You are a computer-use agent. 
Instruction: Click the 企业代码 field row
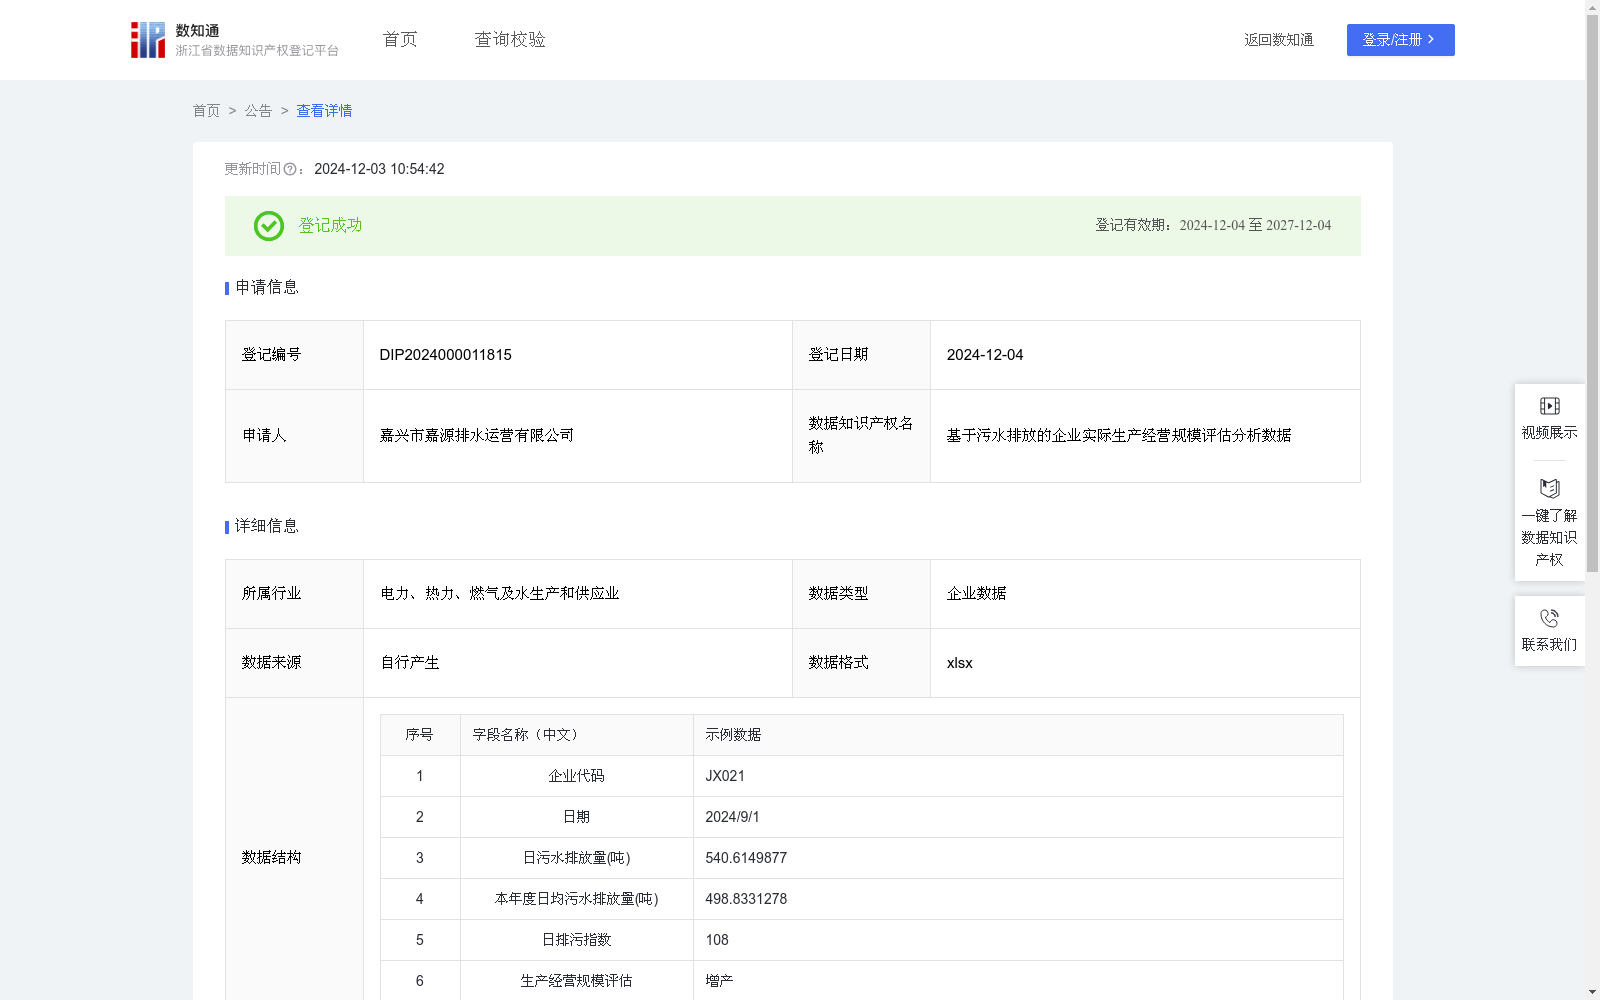(x=862, y=776)
